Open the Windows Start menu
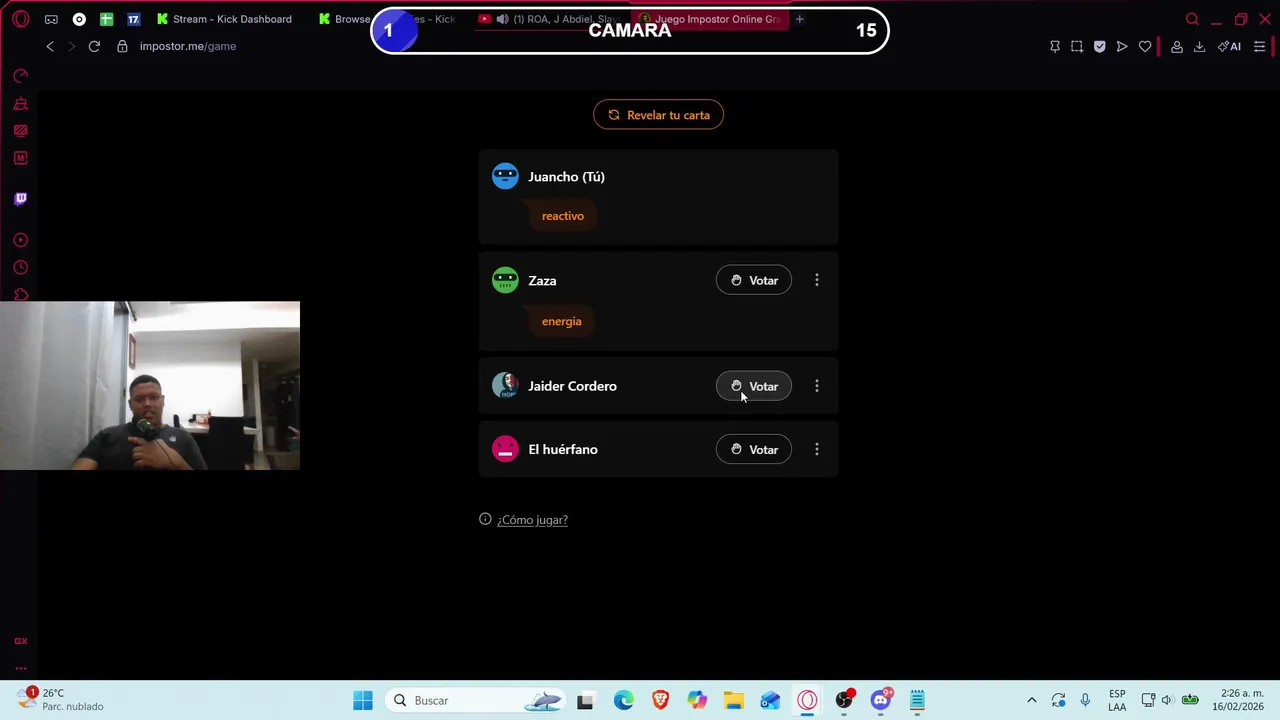Viewport: 1280px width, 720px height. [363, 700]
